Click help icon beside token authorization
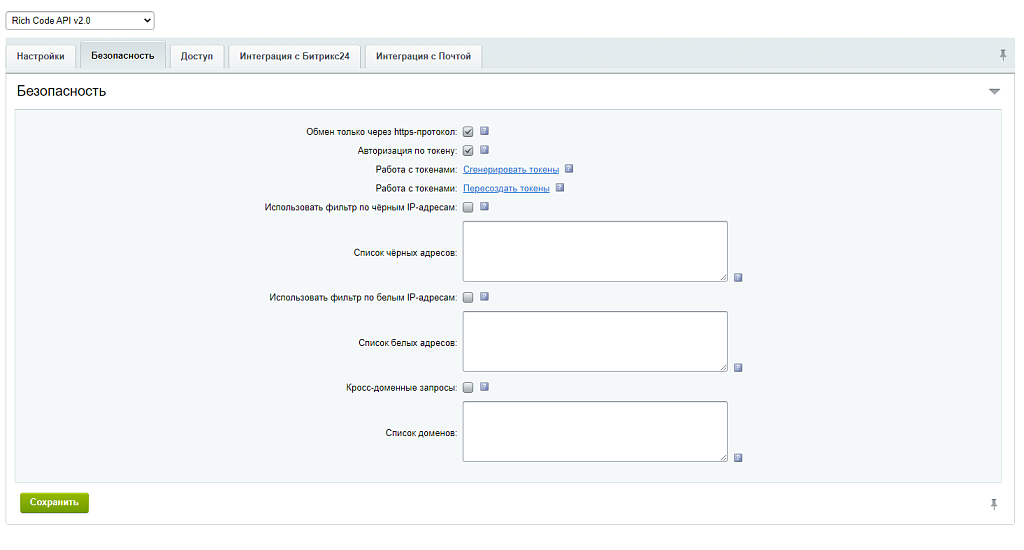 click(x=484, y=150)
